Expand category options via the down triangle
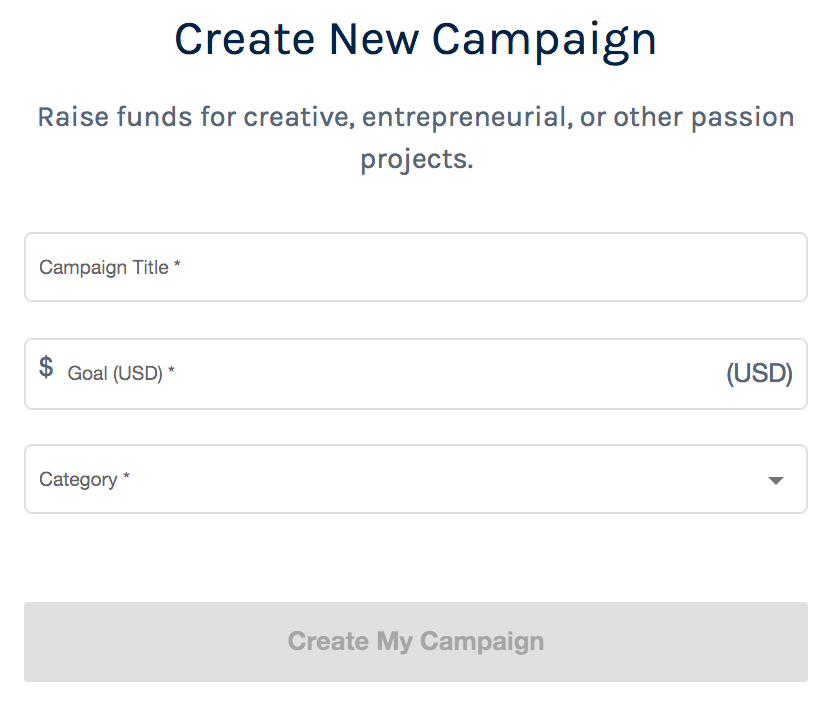832x704 pixels. pyautogui.click(x=776, y=481)
